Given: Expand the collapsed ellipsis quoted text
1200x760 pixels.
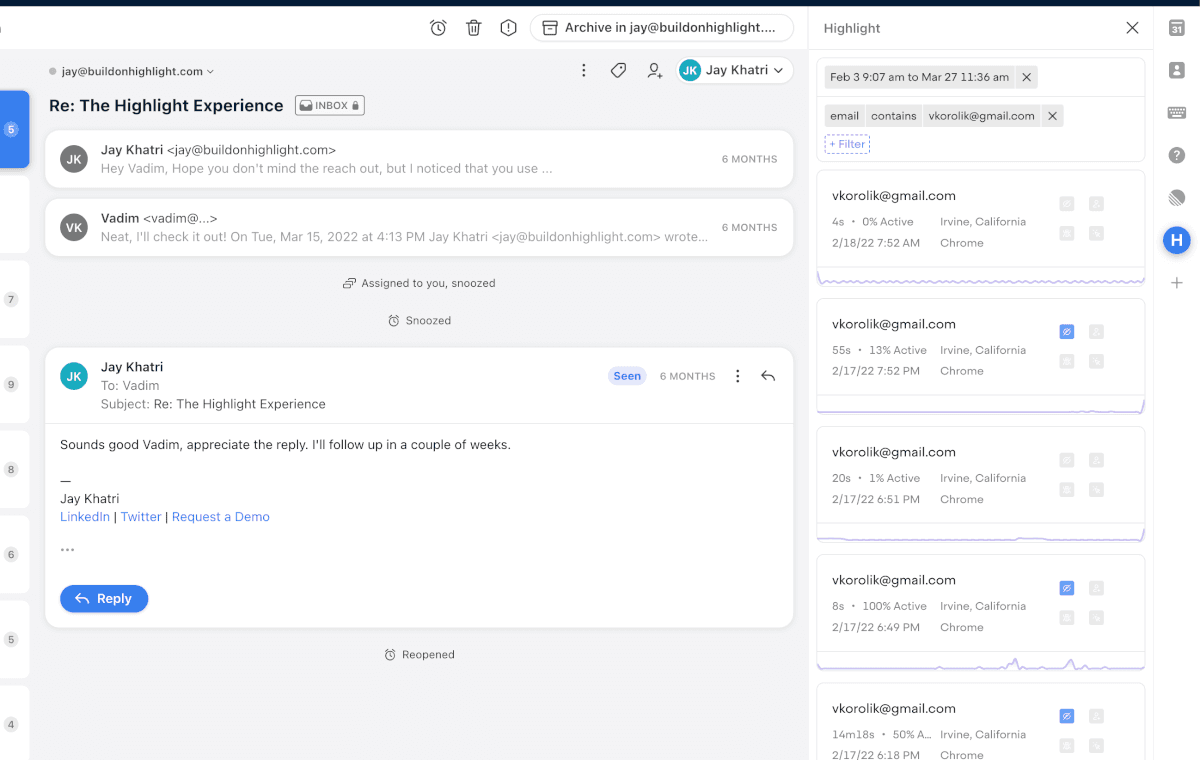Looking at the screenshot, I should (x=67, y=549).
